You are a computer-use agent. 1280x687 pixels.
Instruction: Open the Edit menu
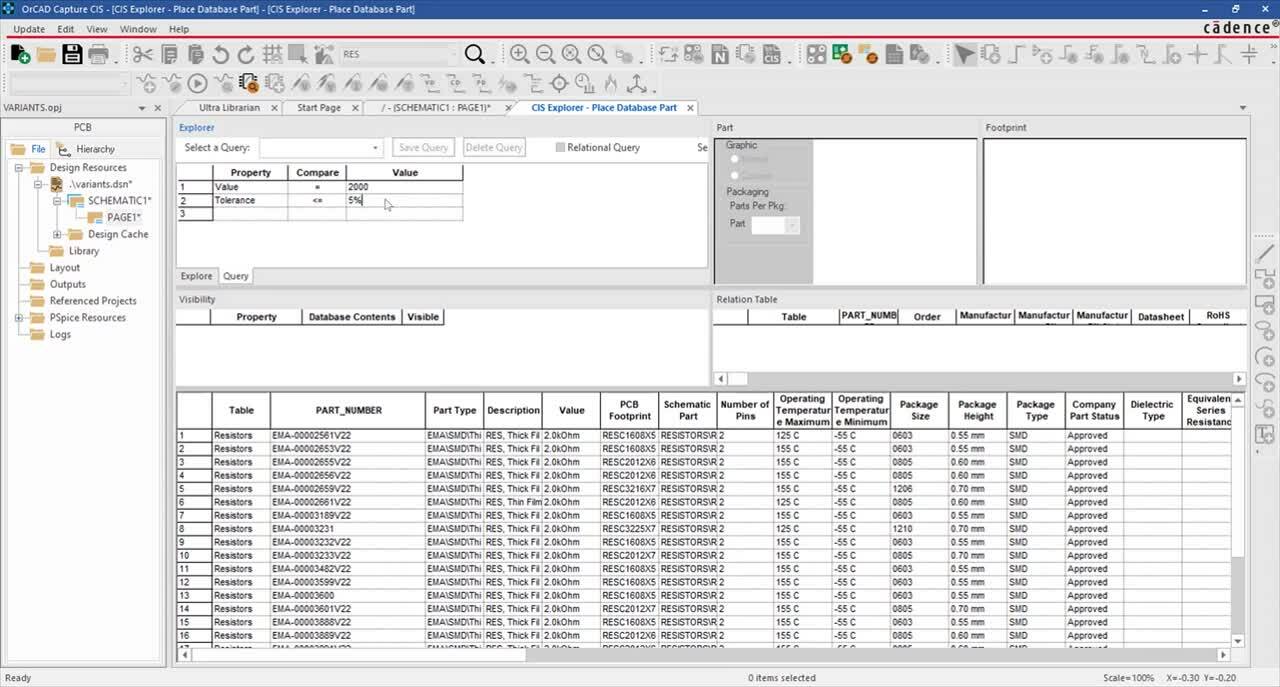click(x=66, y=29)
